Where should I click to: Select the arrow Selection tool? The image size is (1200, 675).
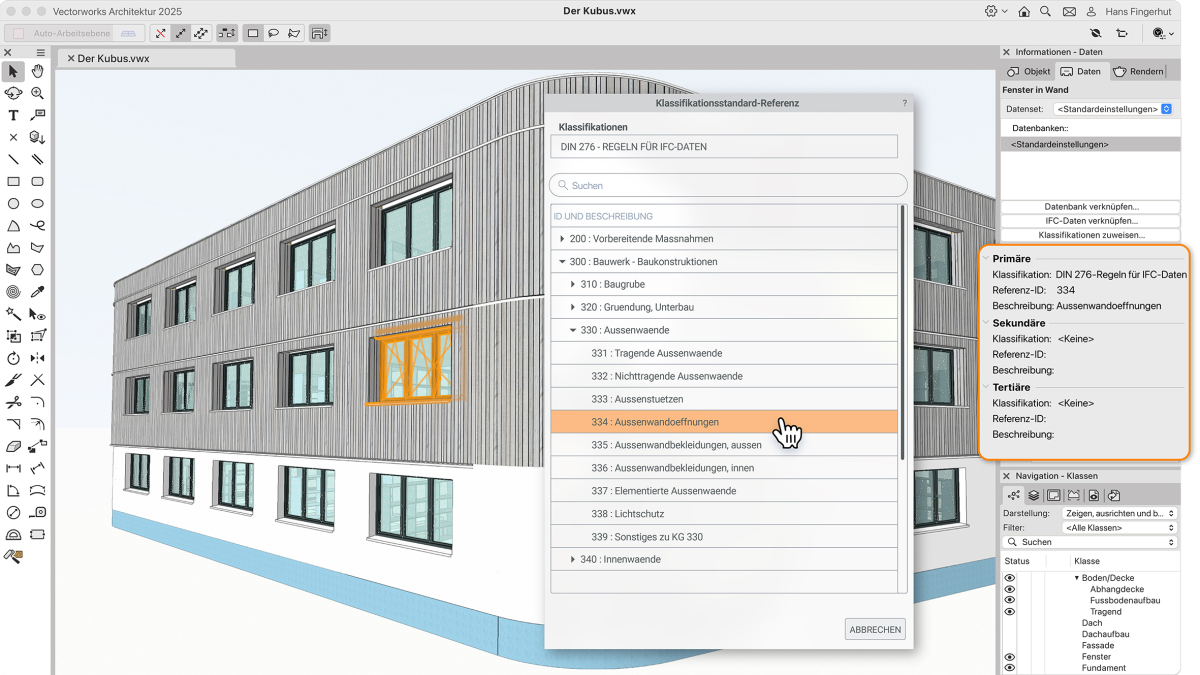[13, 71]
